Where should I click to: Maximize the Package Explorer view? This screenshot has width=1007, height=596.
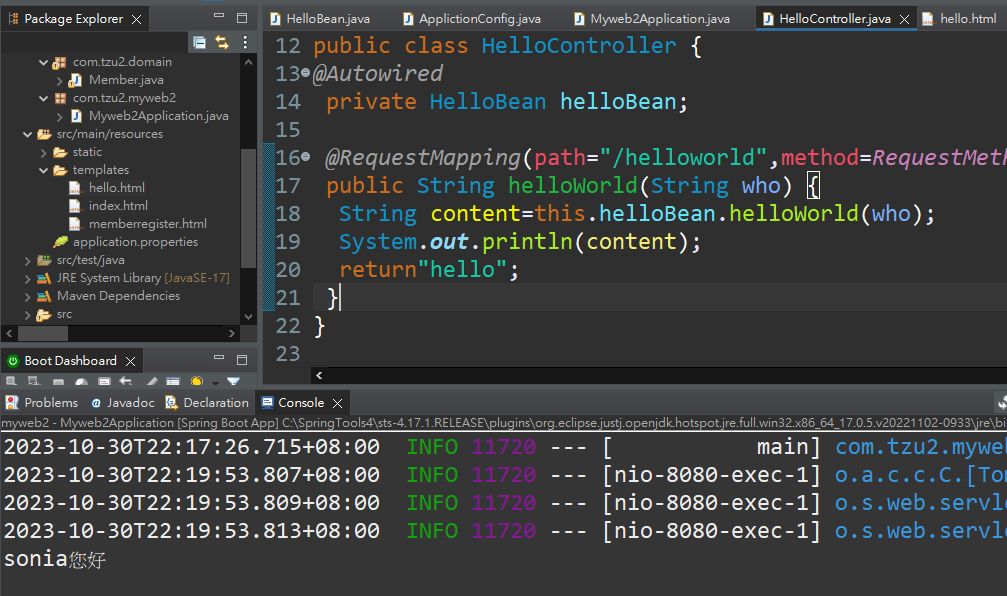pos(242,18)
